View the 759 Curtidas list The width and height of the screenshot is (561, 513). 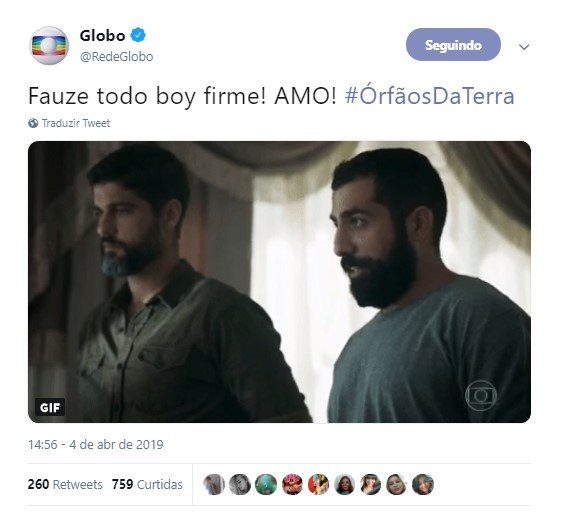pos(147,484)
